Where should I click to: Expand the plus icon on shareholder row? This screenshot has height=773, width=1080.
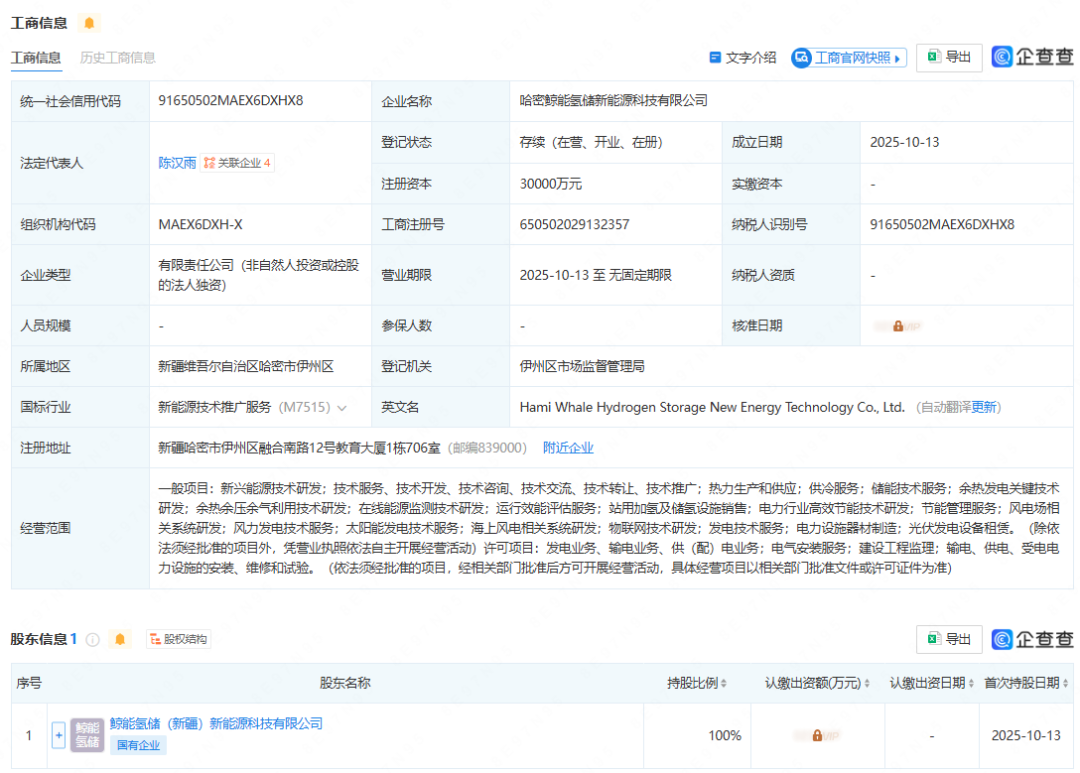(58, 734)
